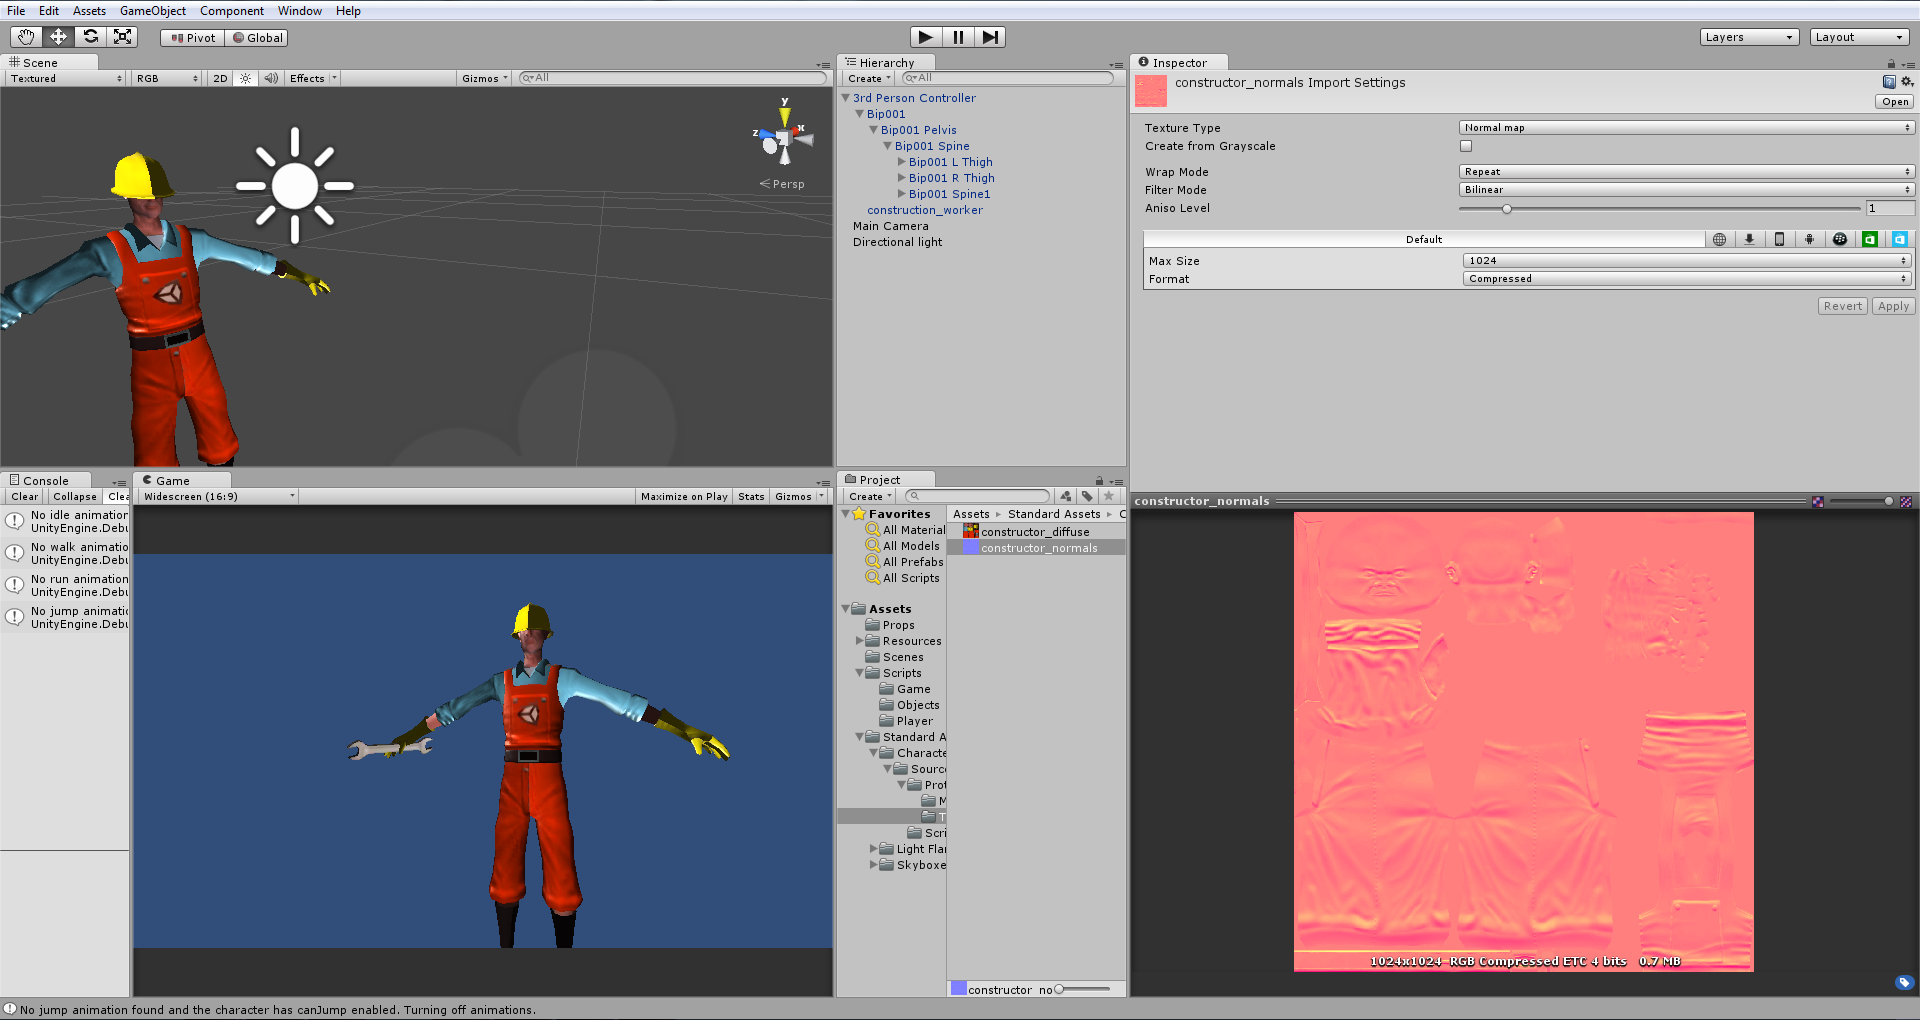The image size is (1920, 1020).
Task: Open the Filter Mode Bilinear dropdown
Action: [1687, 190]
